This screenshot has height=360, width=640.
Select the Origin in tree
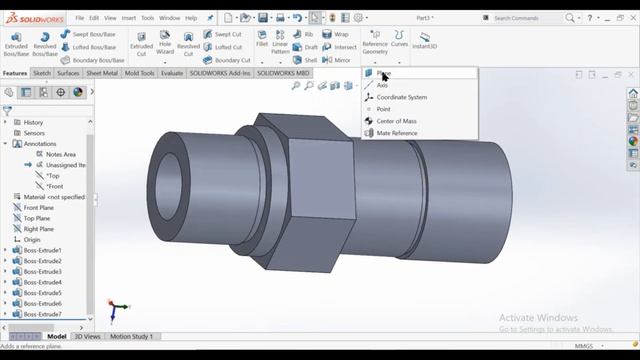32,240
